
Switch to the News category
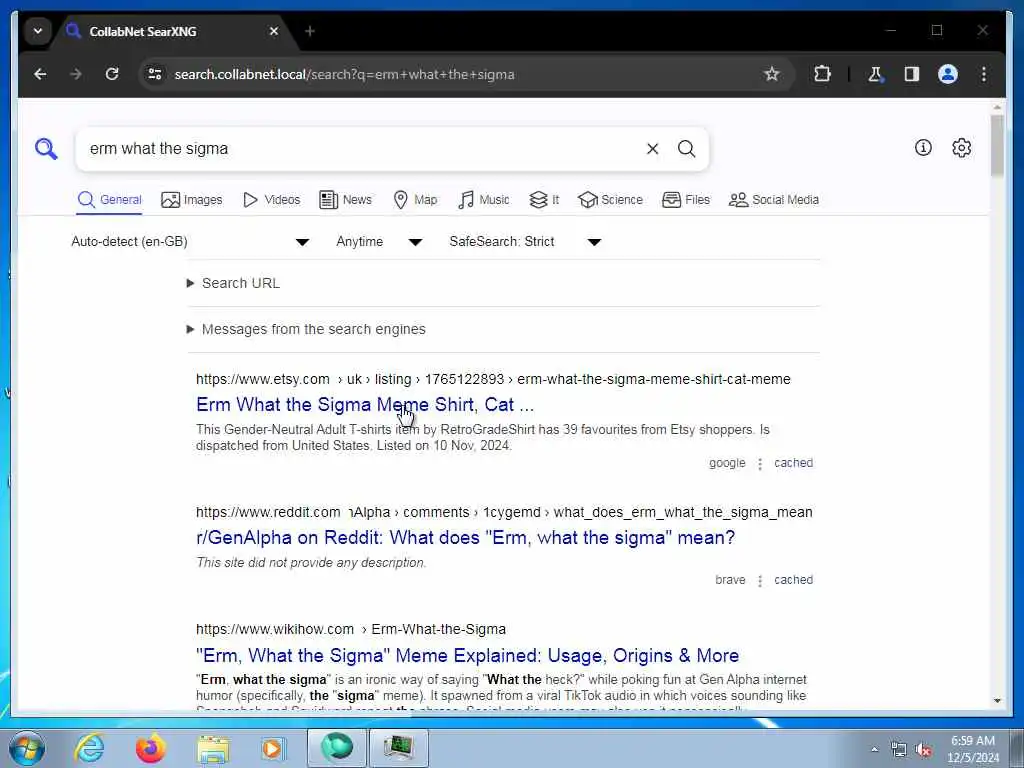(345, 200)
